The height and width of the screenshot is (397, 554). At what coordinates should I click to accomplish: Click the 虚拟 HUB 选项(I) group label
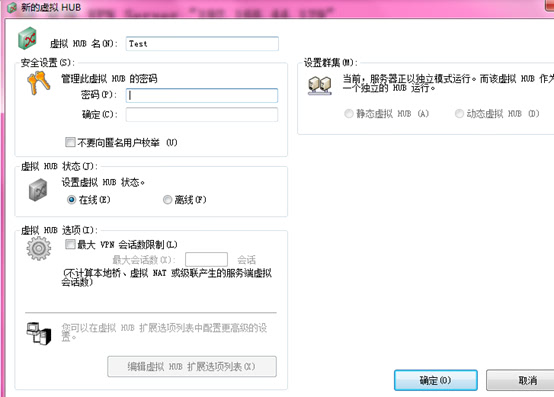[59, 230]
